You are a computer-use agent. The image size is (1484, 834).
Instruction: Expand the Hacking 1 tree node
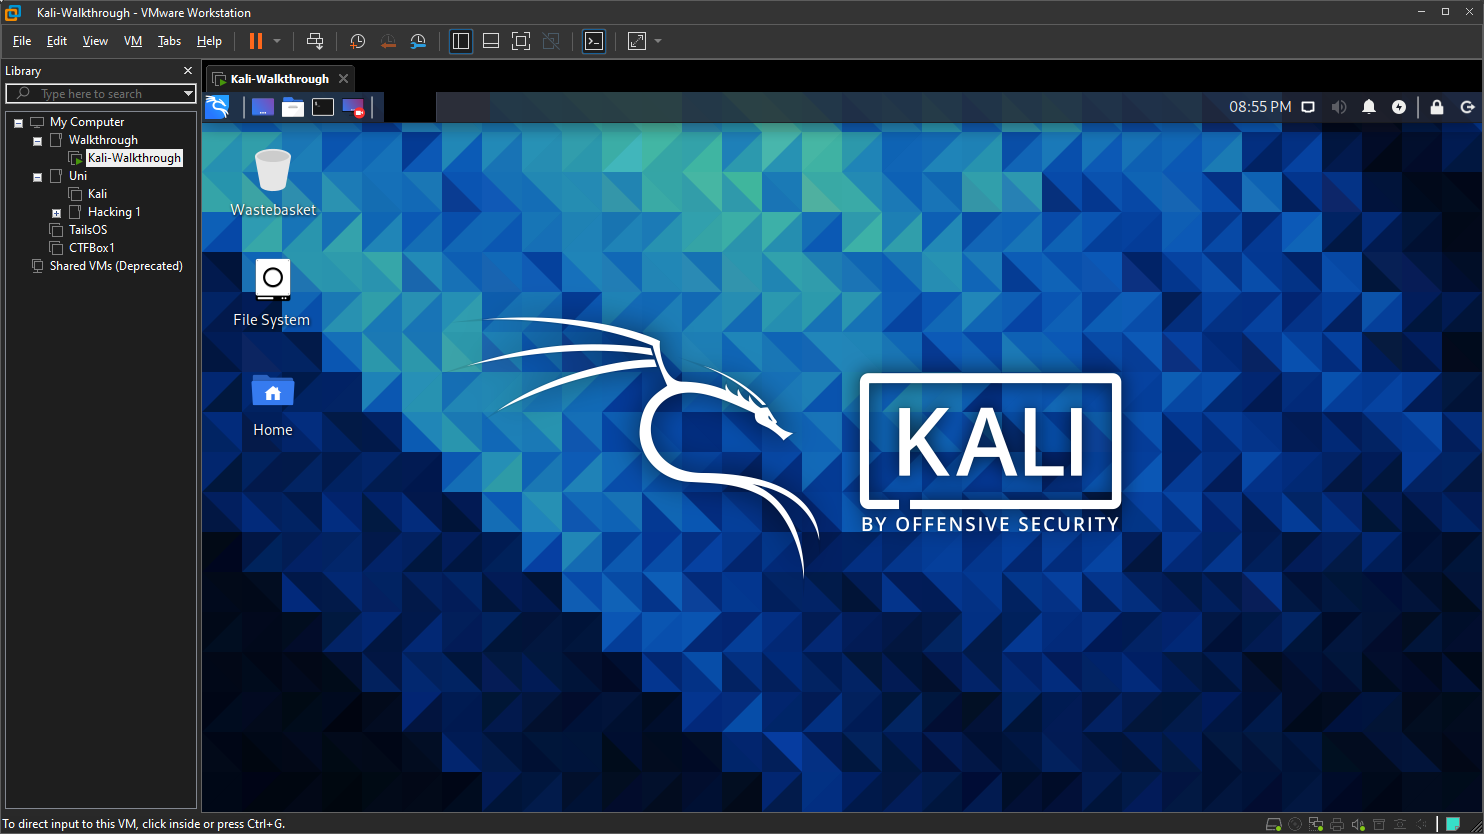point(56,212)
